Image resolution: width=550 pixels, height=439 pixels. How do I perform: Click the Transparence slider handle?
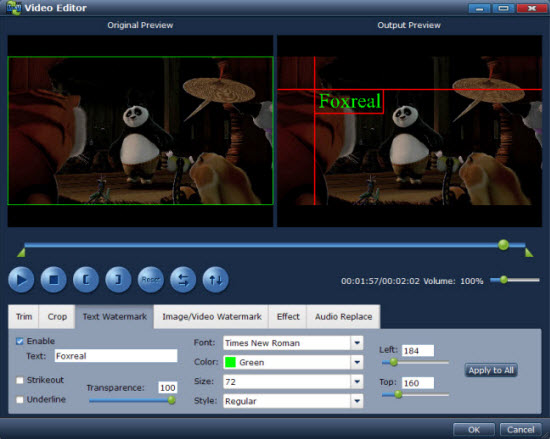pyautogui.click(x=172, y=400)
